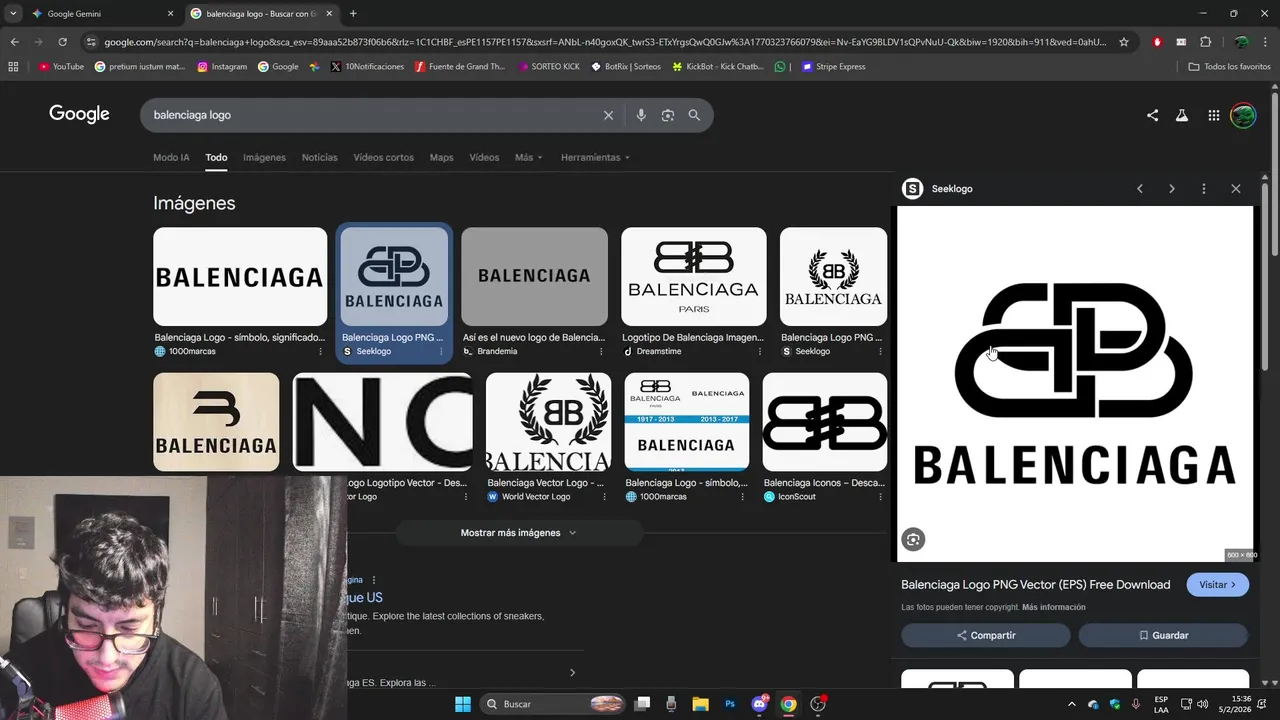Screen dimensions: 1280x720
Task: Close the image preview panel
Action: point(1236,188)
